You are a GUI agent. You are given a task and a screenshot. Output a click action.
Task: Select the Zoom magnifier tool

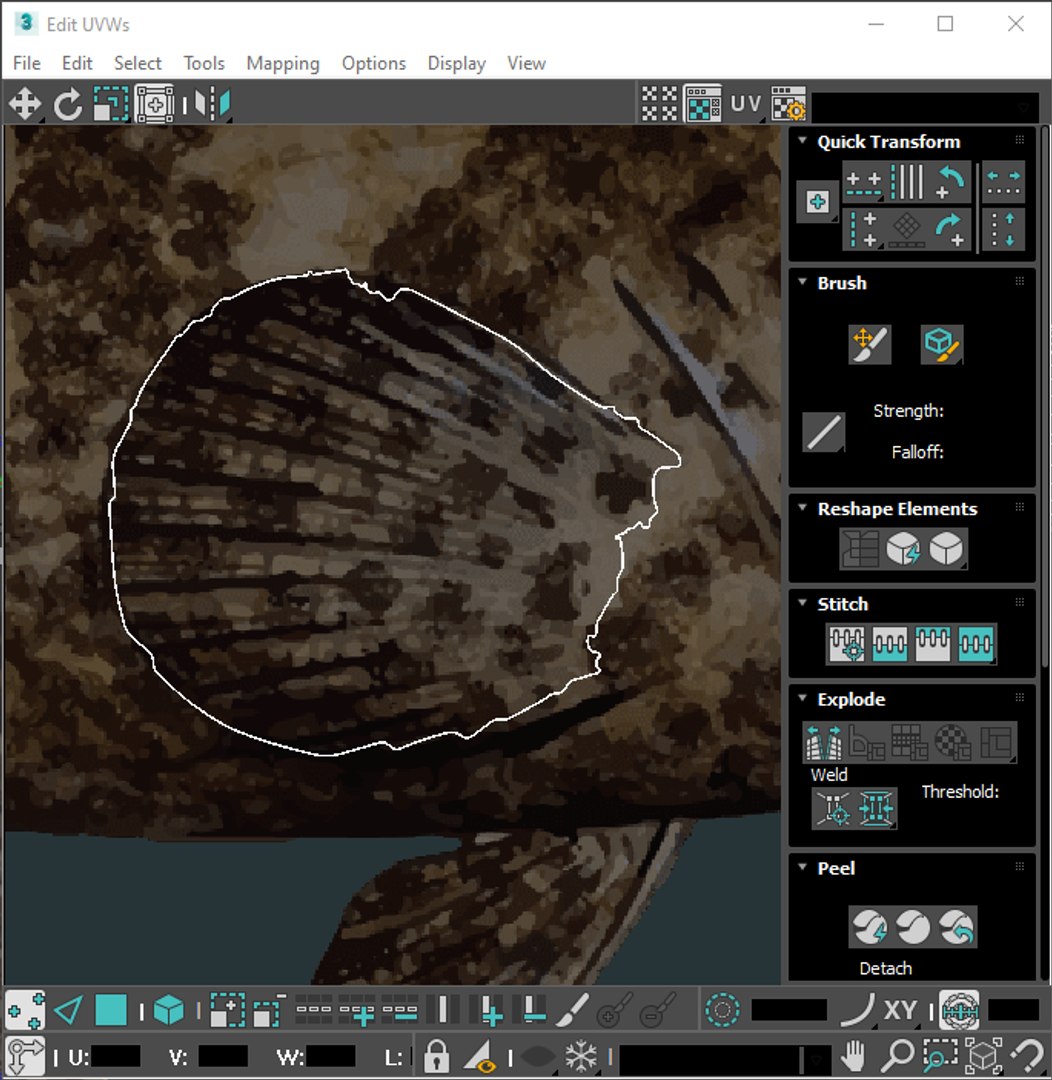(x=898, y=1056)
